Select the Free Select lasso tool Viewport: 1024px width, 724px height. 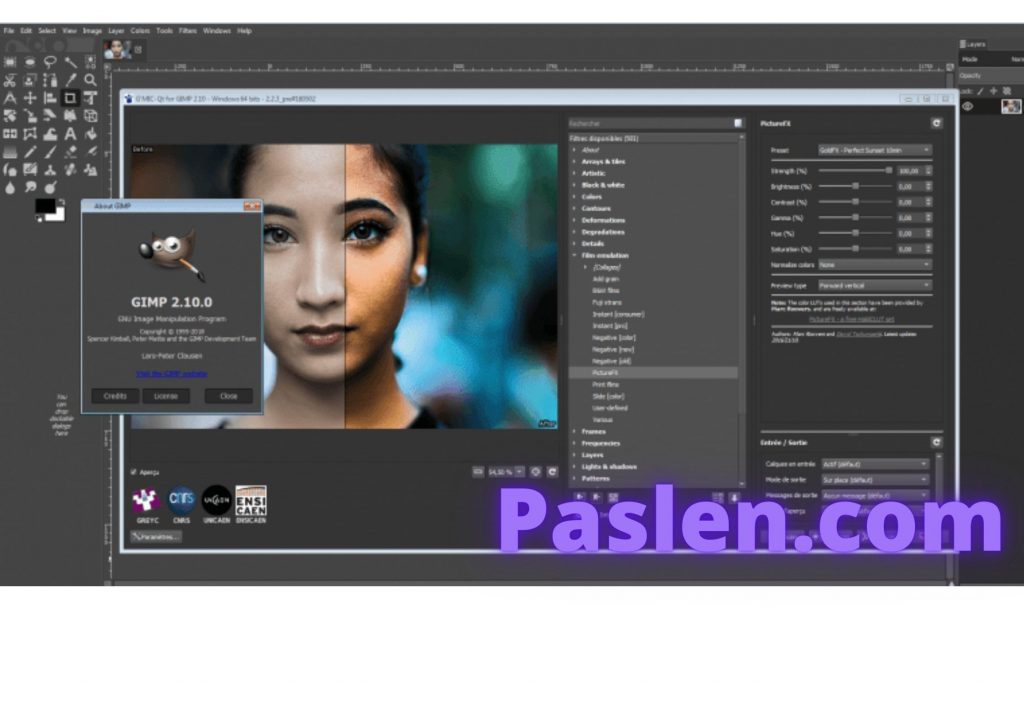pos(50,63)
